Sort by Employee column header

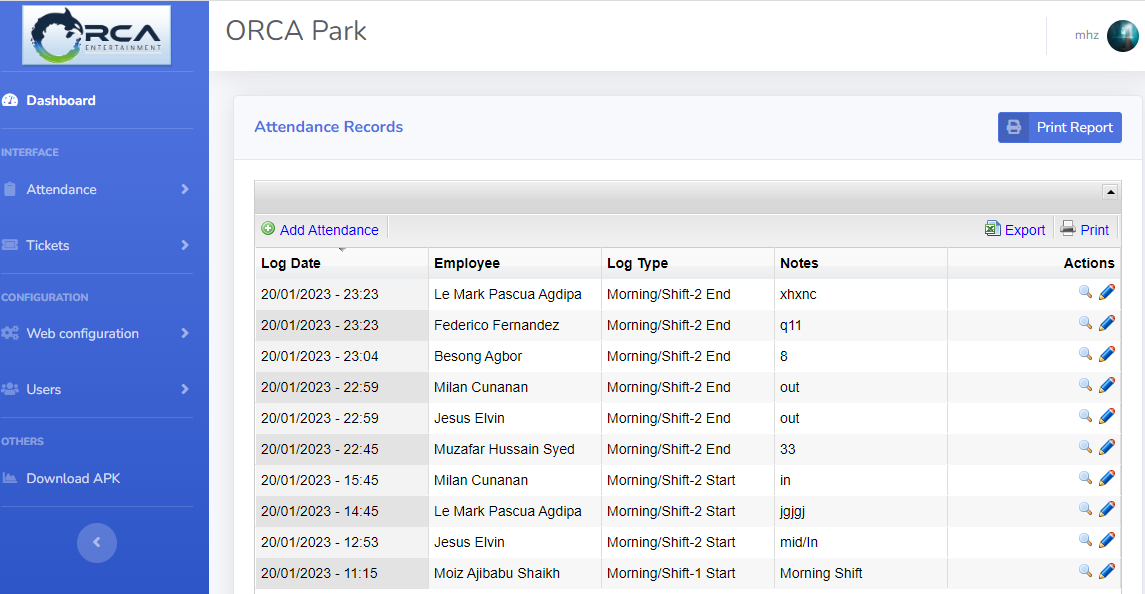(x=467, y=263)
